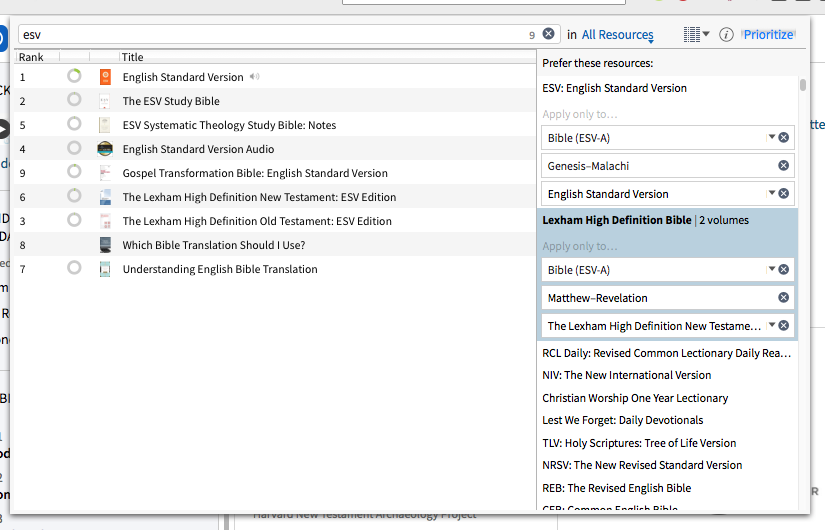
Task: Select RCL Daily: Revised Common Lectionary entry
Action: (x=667, y=353)
